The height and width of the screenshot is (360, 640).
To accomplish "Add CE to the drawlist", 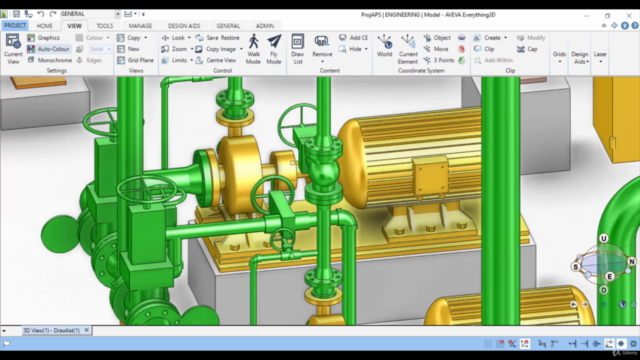I will point(353,38).
